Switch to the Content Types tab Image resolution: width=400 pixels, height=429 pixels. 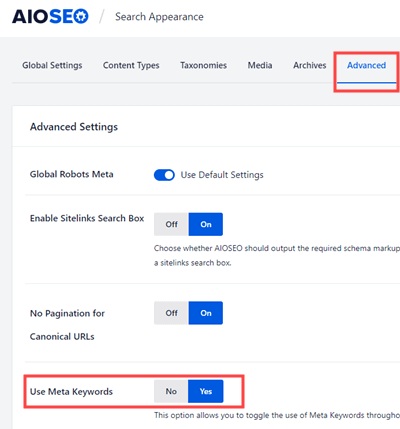coord(131,65)
